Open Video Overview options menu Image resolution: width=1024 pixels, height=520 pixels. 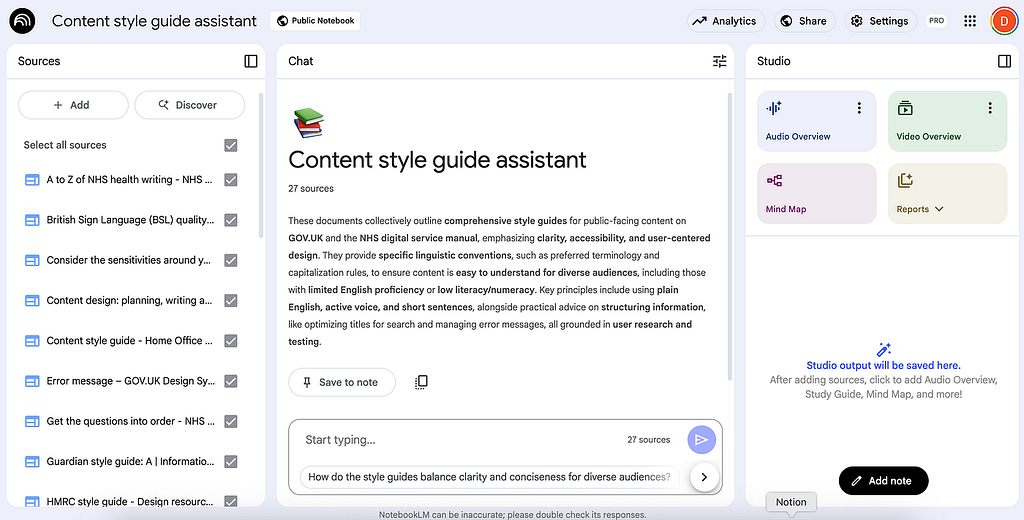tap(990, 108)
